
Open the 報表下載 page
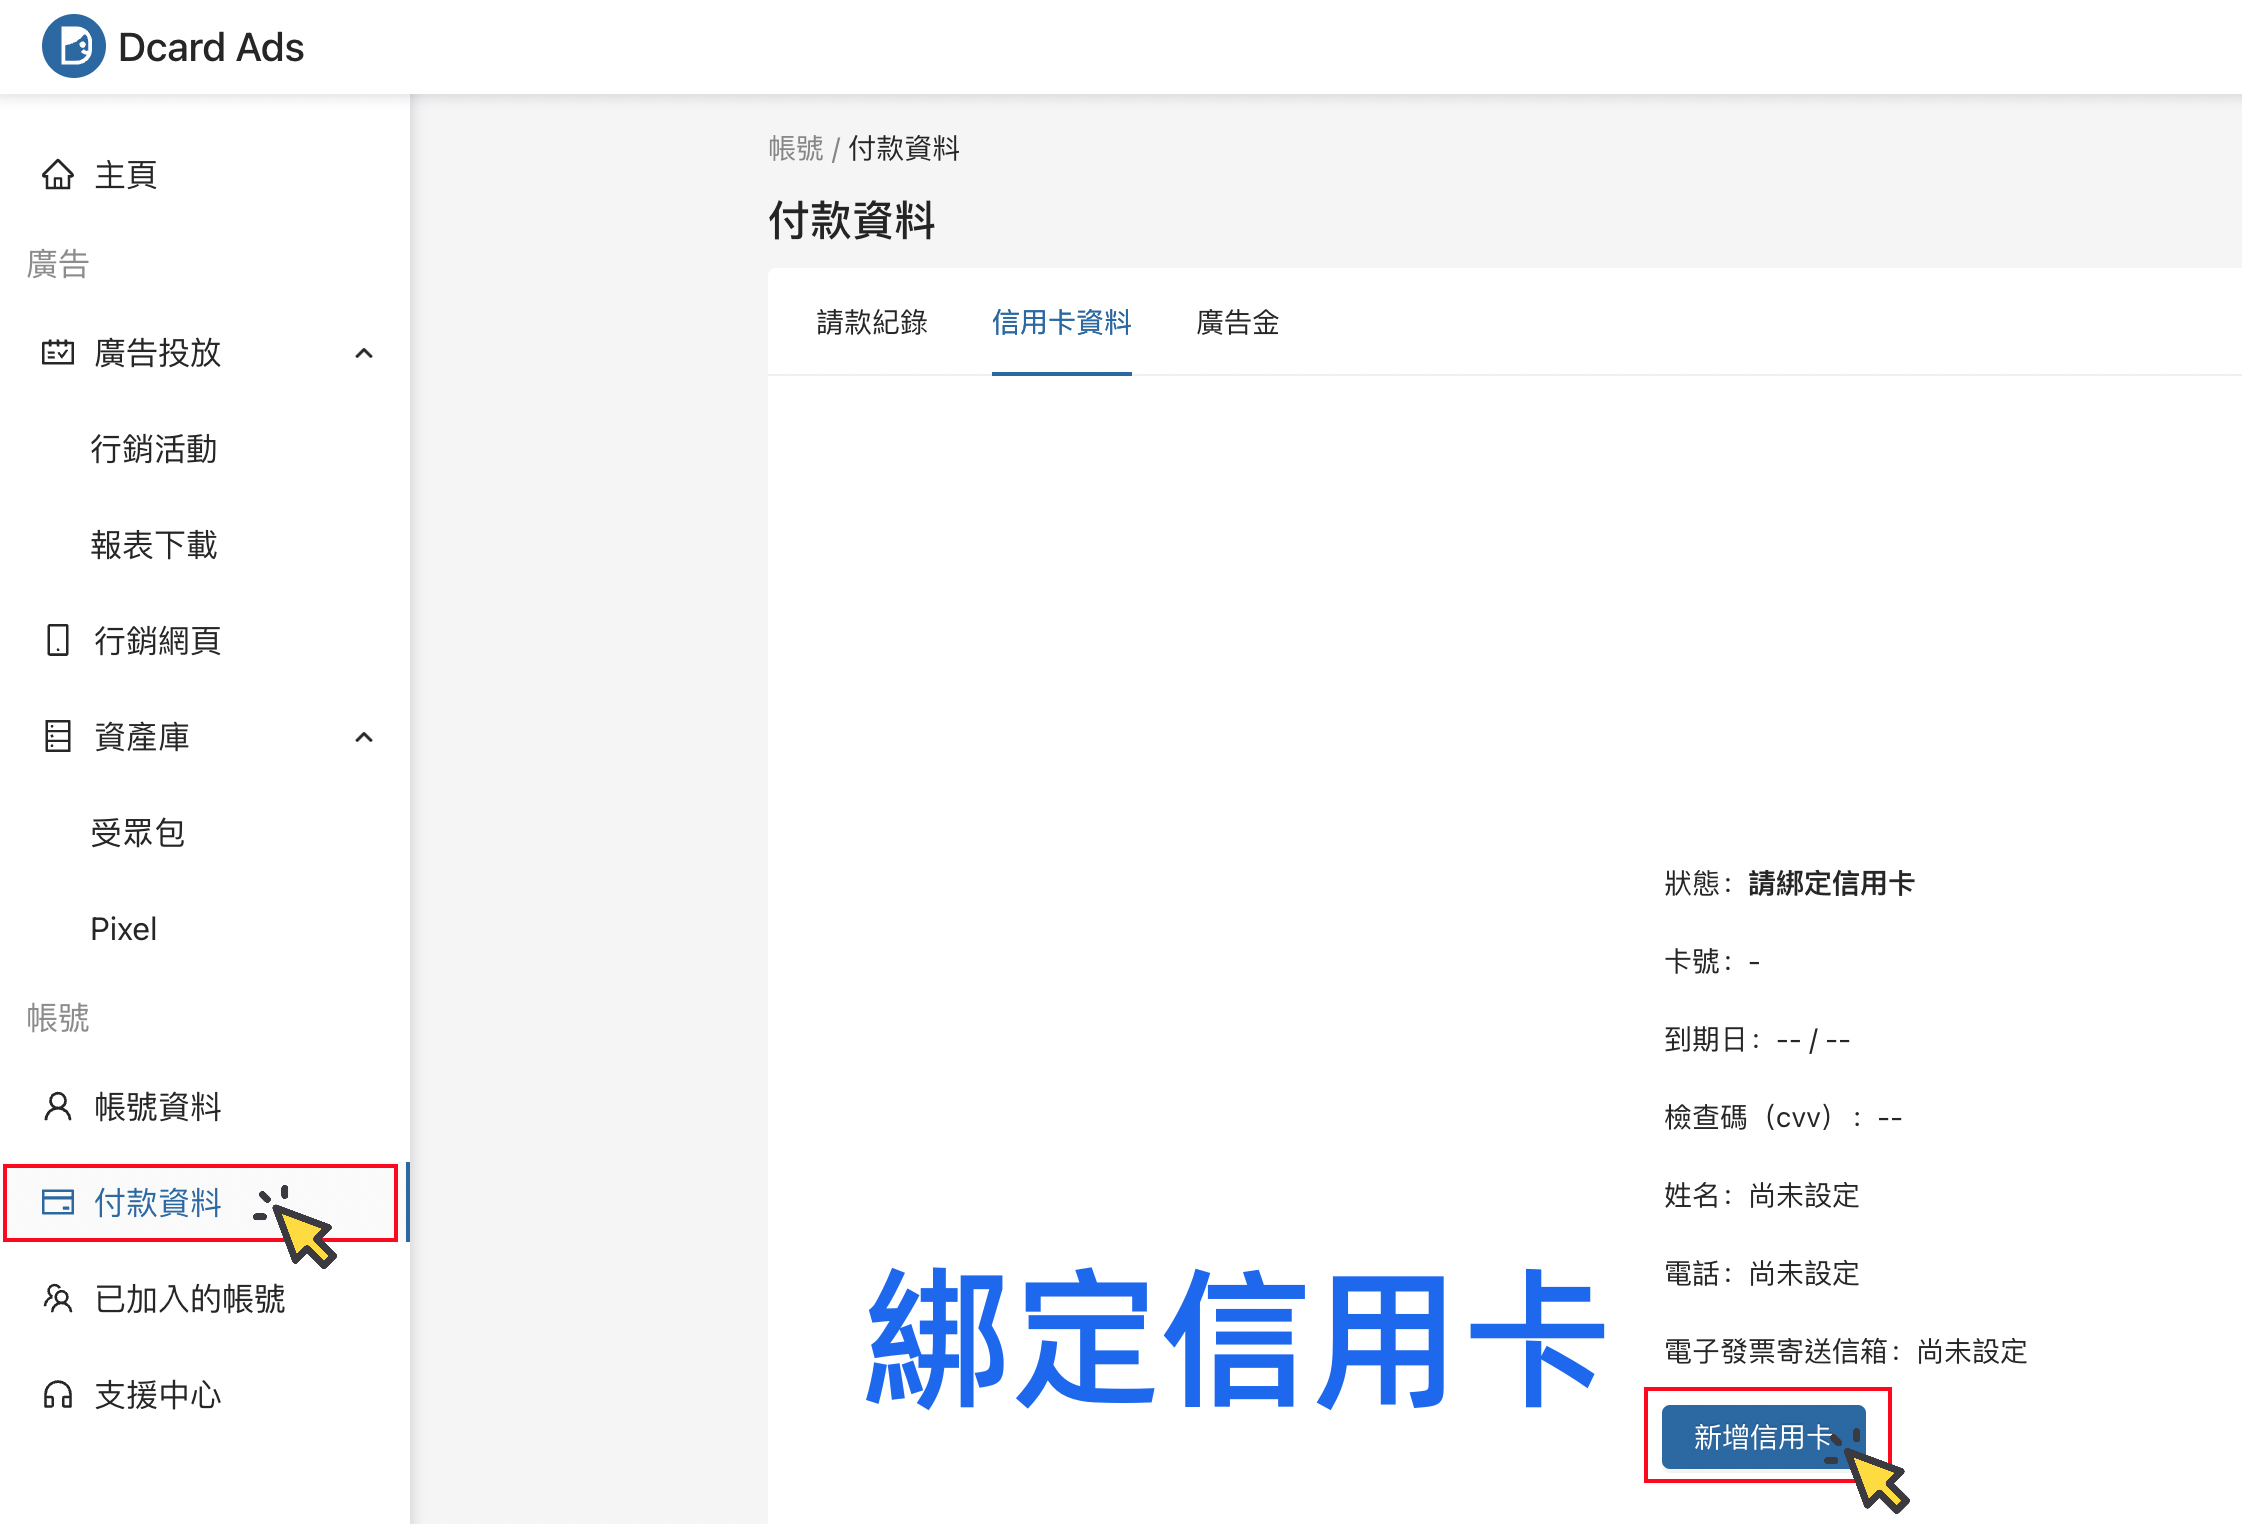[x=154, y=545]
